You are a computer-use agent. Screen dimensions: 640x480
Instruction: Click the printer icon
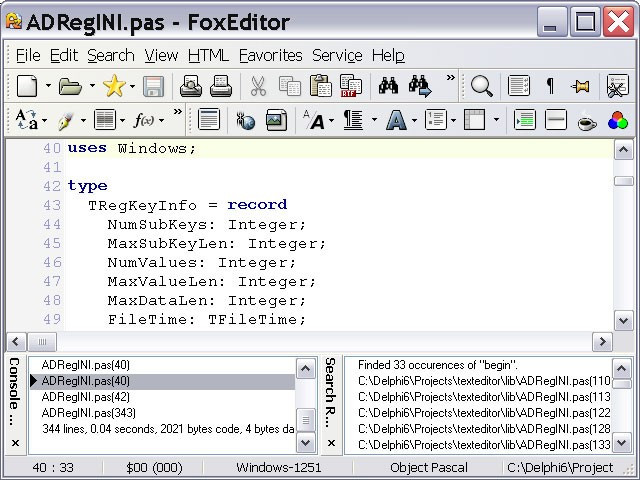tap(221, 86)
